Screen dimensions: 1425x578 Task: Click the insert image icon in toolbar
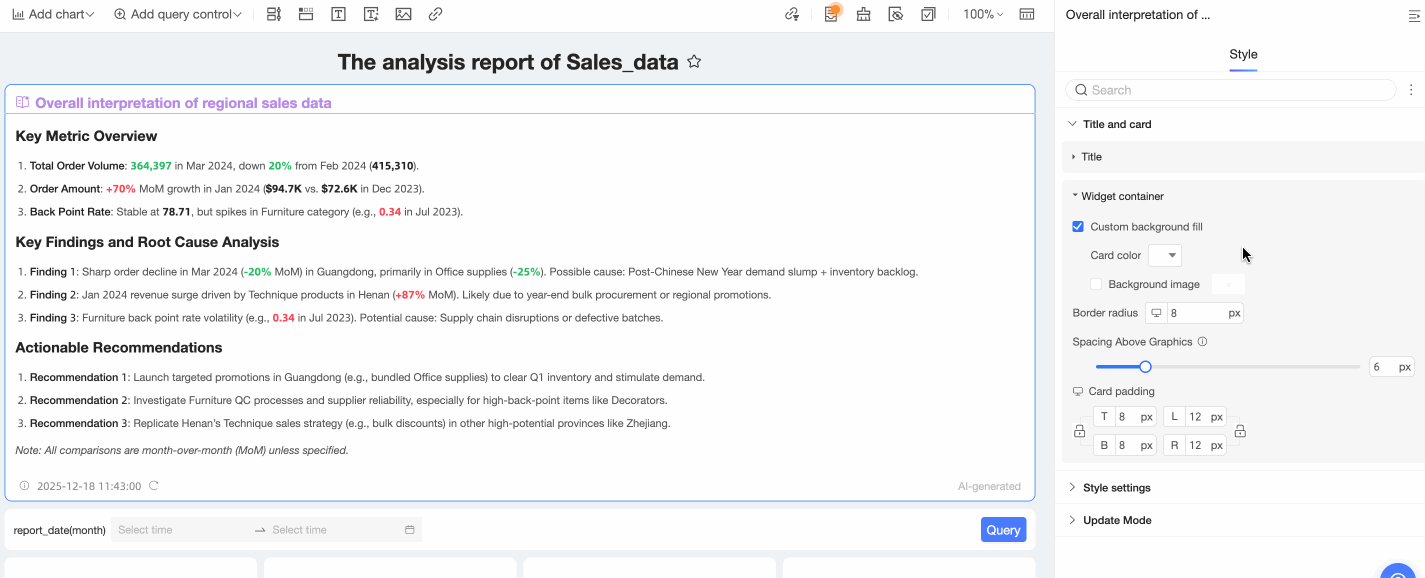coord(403,15)
